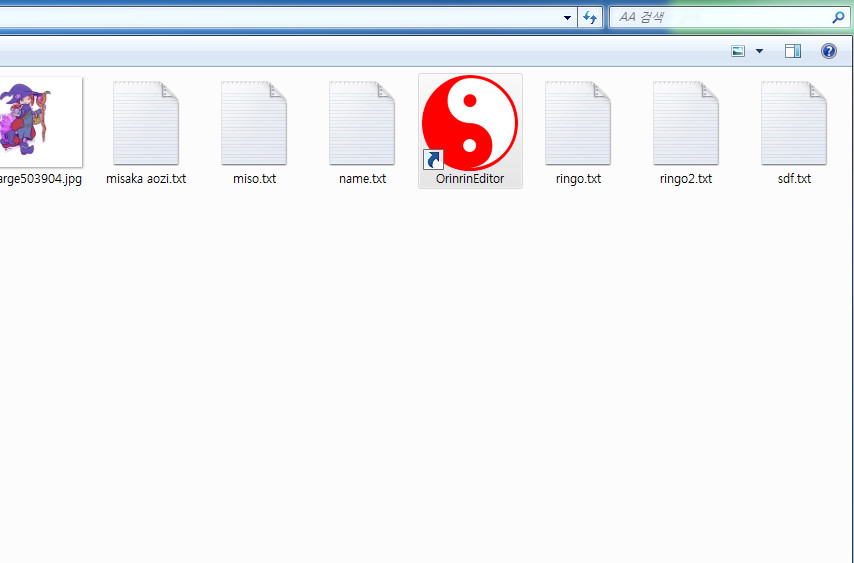The image size is (854, 563).
Task: Toggle the preview pane button
Action: (x=793, y=51)
